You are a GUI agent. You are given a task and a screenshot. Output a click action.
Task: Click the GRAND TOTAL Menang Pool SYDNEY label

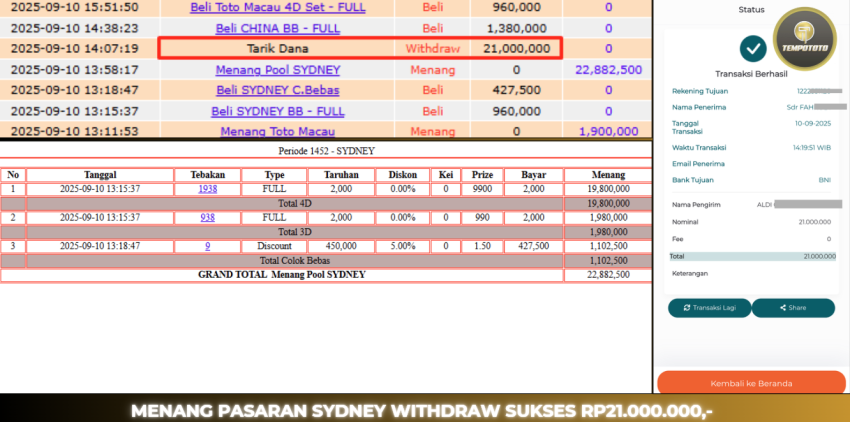click(281, 274)
